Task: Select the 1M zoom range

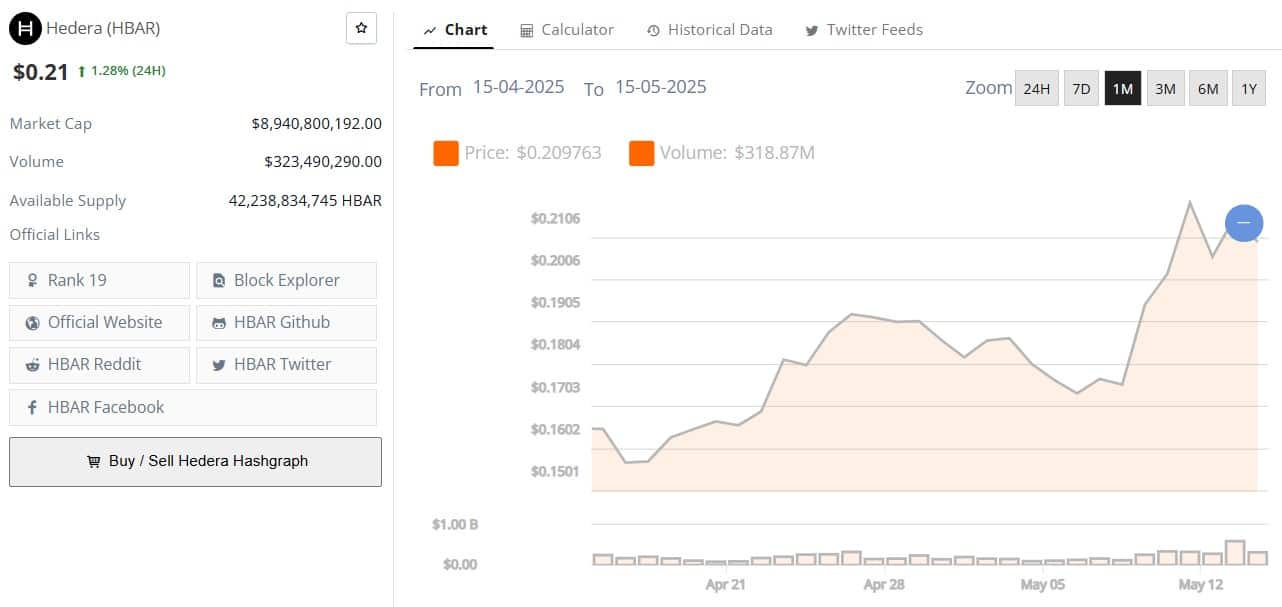Action: point(1122,88)
